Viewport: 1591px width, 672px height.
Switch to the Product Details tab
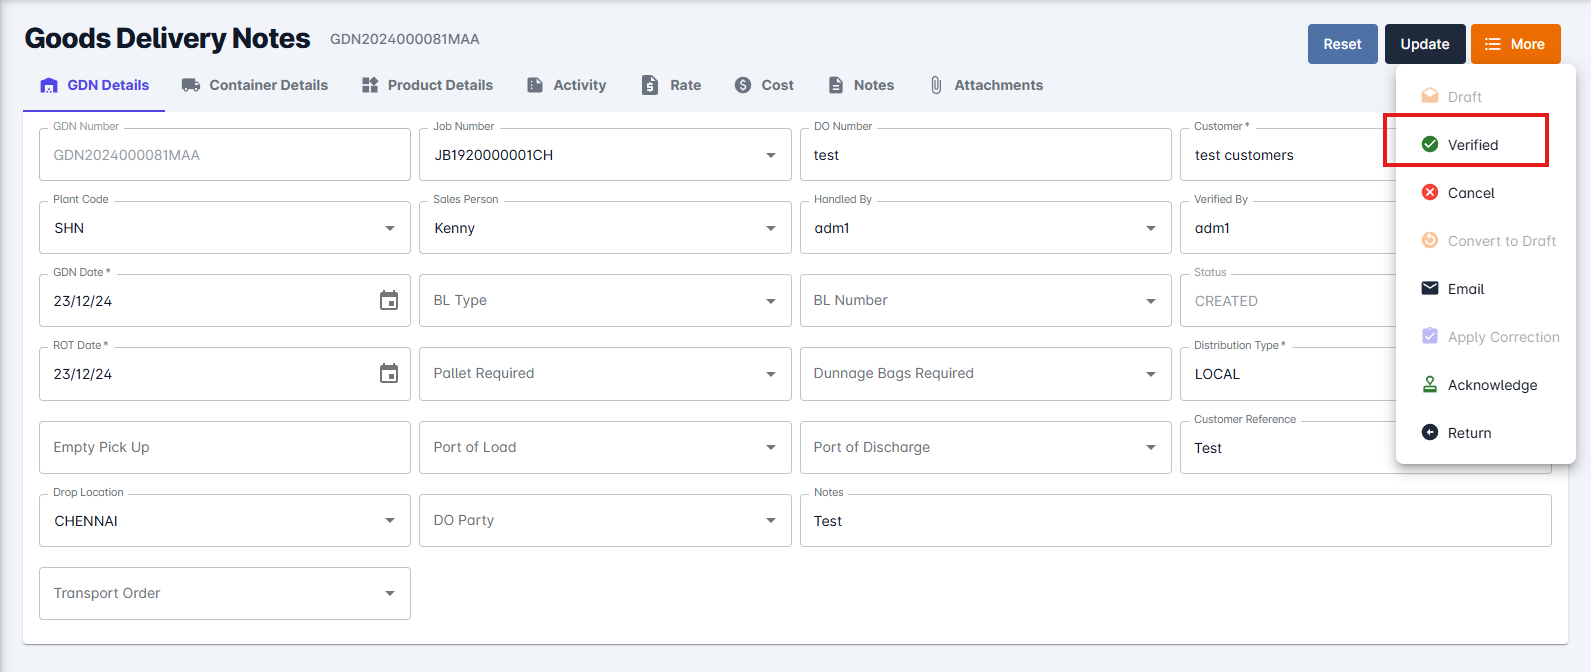pyautogui.click(x=427, y=85)
